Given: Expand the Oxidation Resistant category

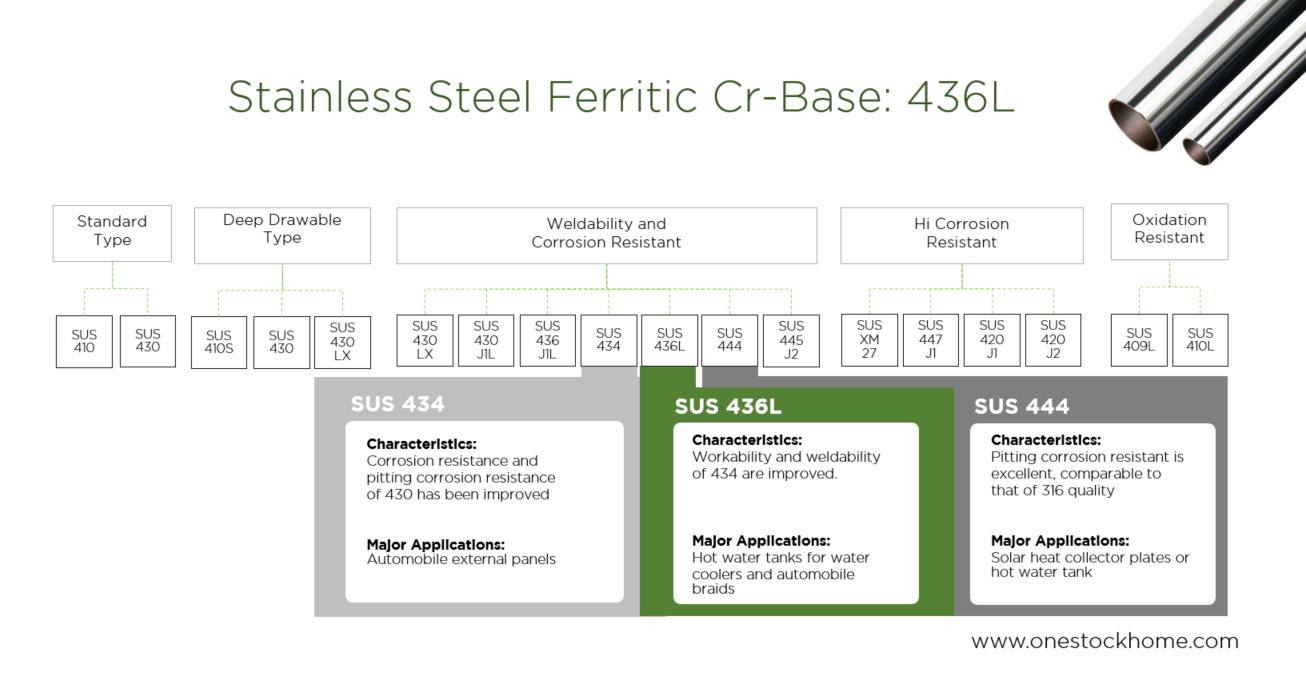Looking at the screenshot, I should [x=1168, y=231].
